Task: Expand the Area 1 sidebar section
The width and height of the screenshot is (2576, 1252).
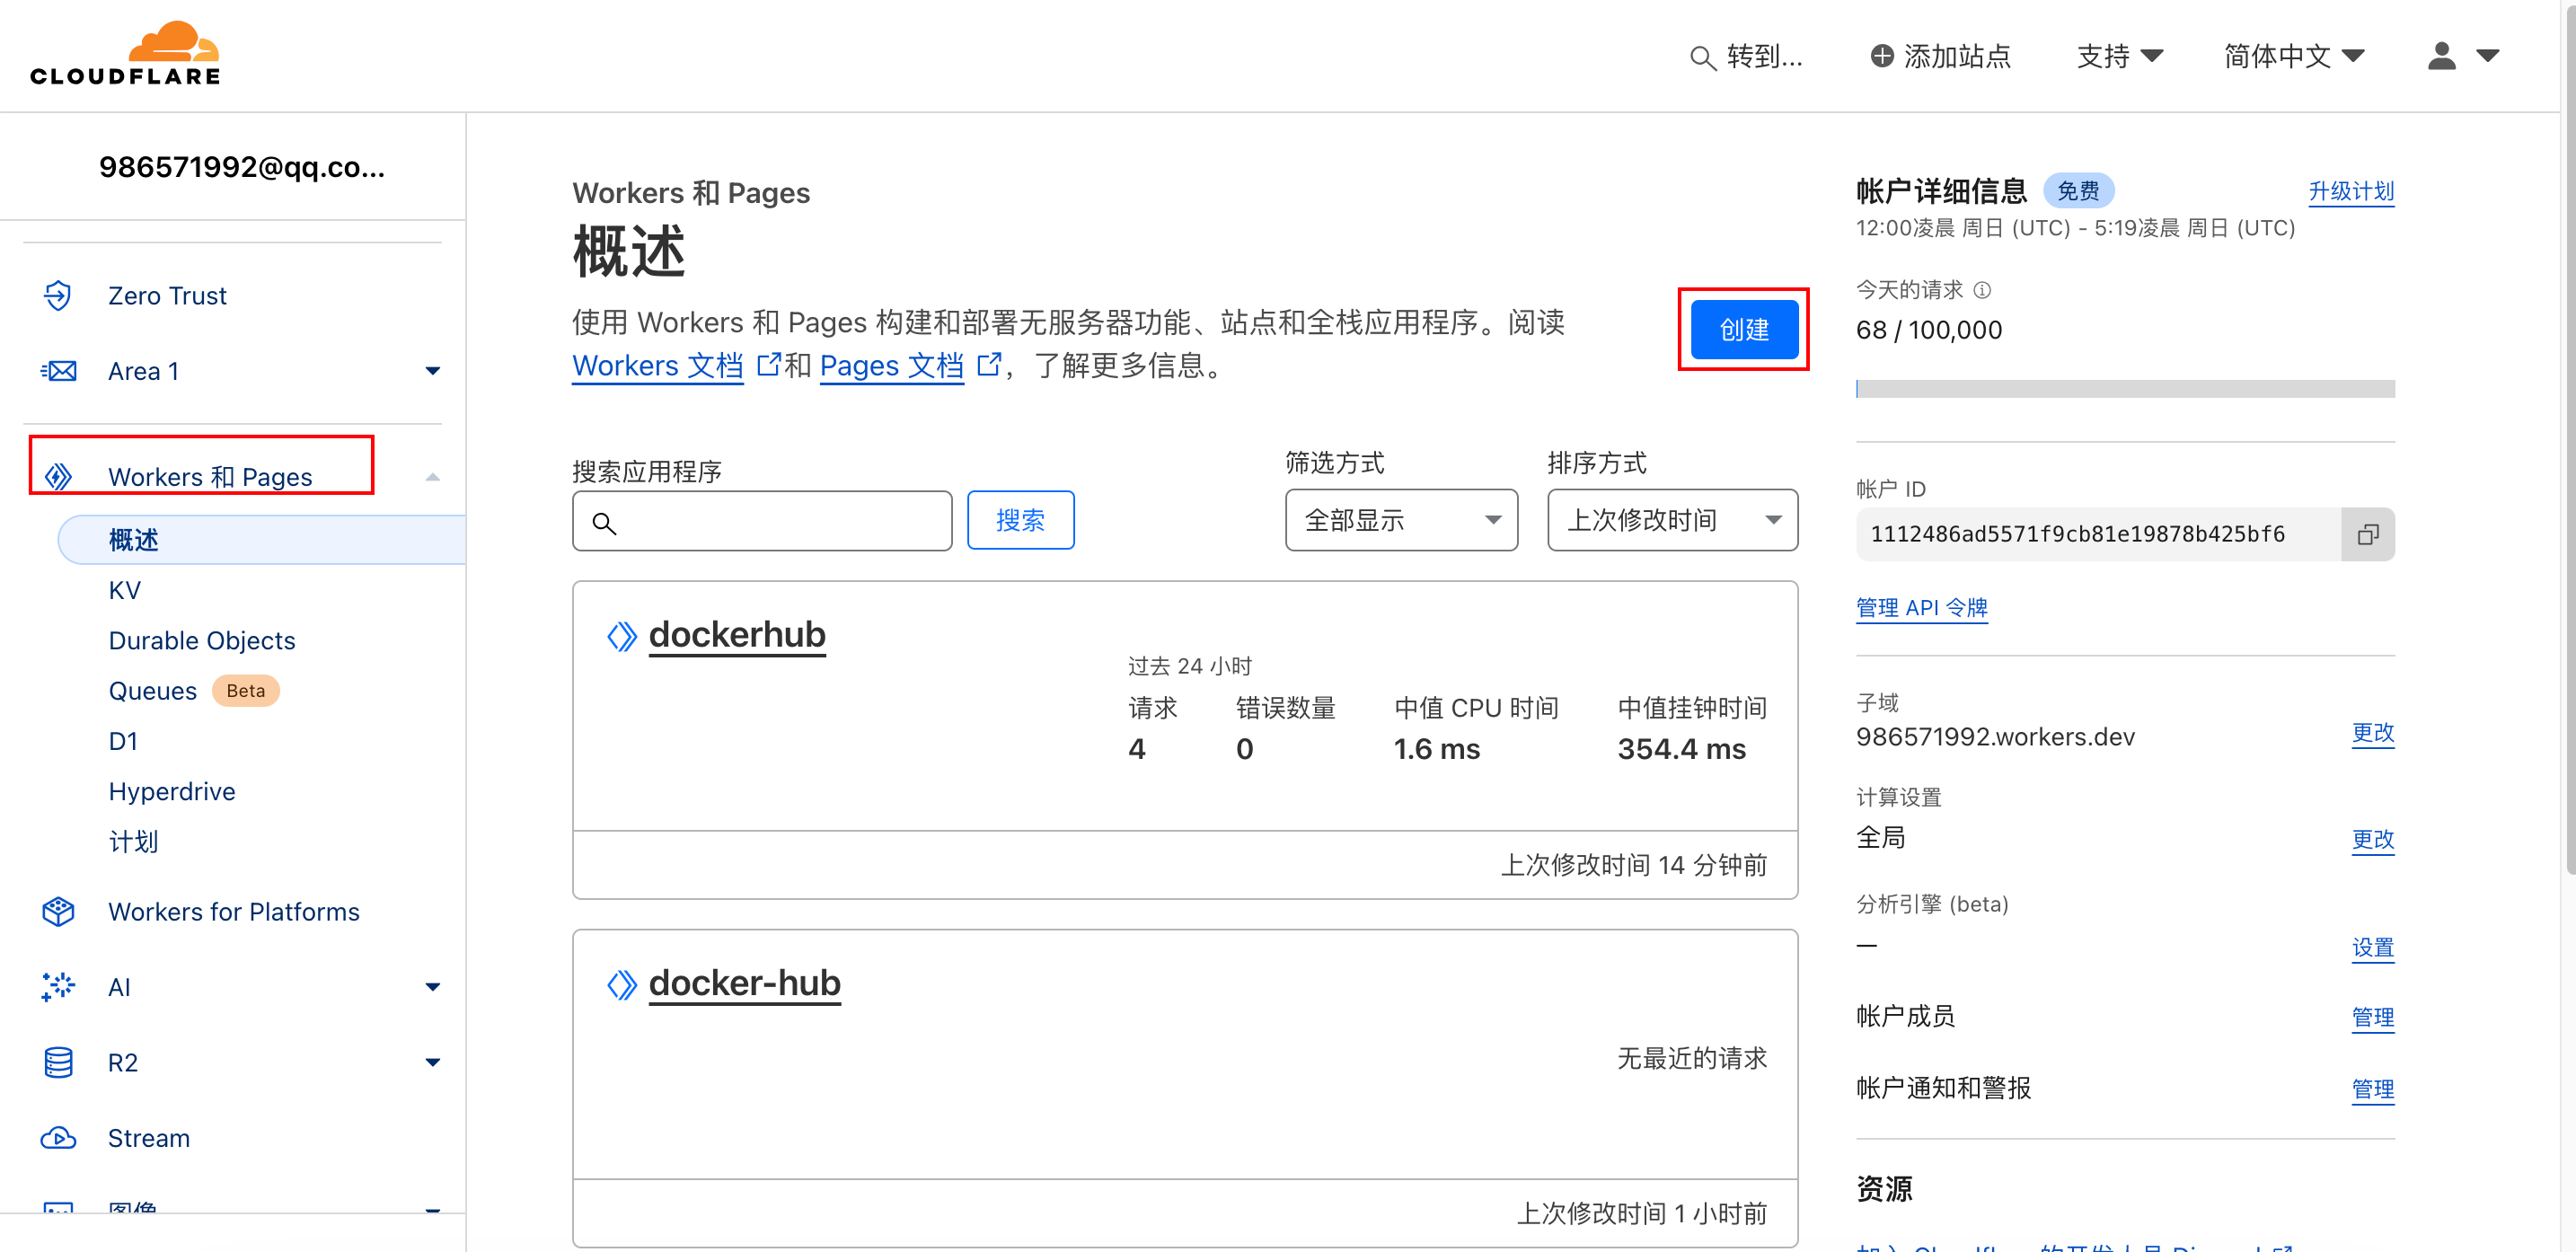Action: 432,371
